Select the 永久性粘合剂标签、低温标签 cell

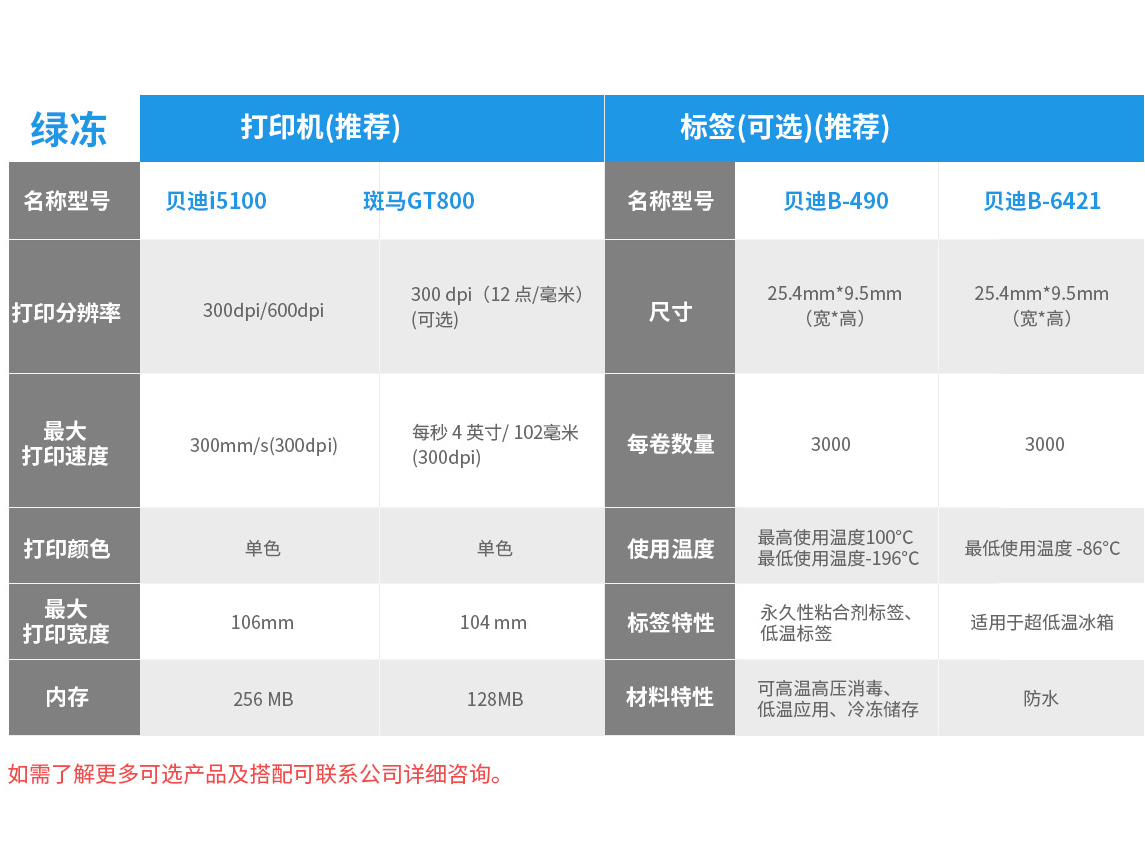point(835,622)
